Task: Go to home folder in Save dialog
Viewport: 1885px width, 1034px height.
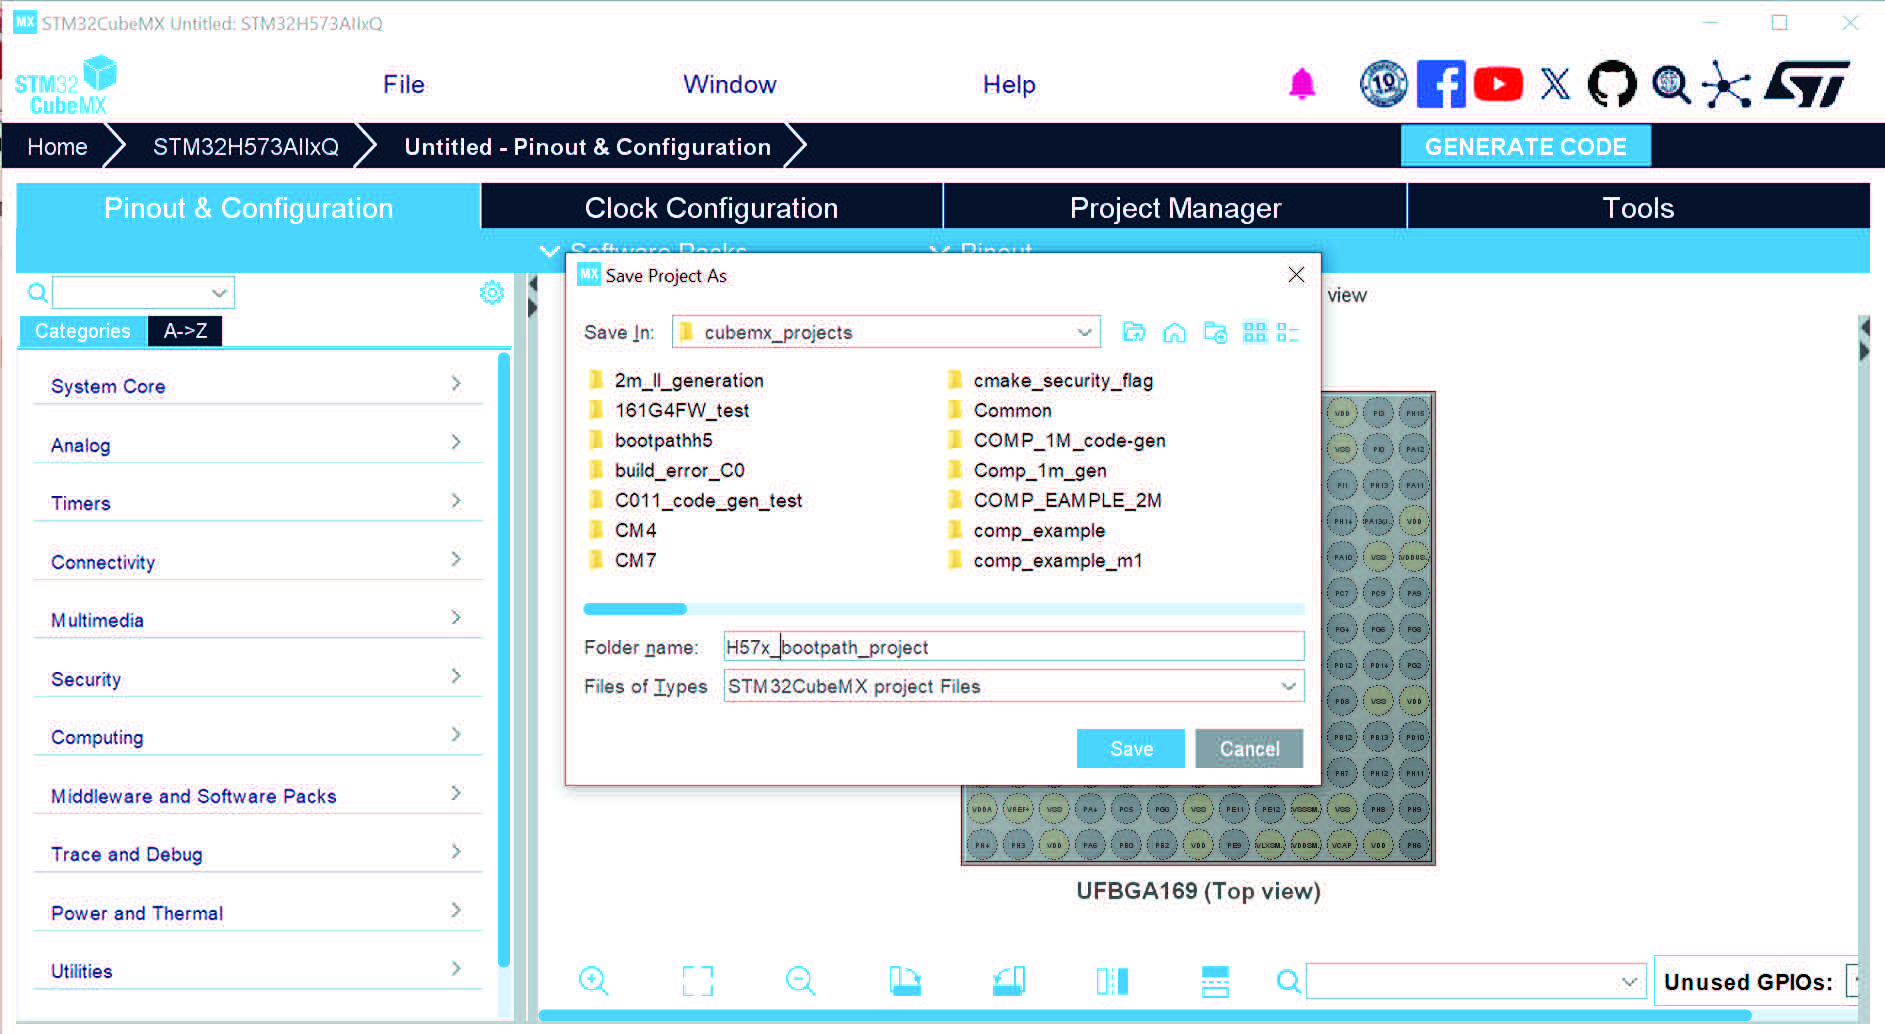Action: (x=1174, y=332)
